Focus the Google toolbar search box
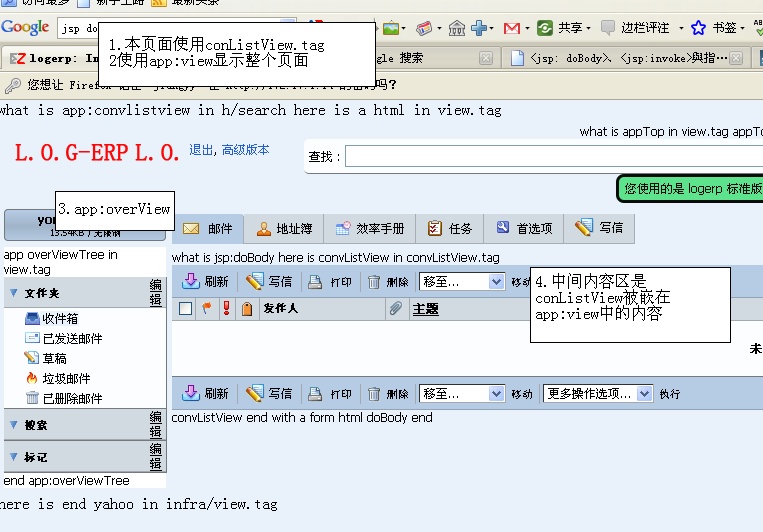The image size is (763, 532). click(x=78, y=28)
